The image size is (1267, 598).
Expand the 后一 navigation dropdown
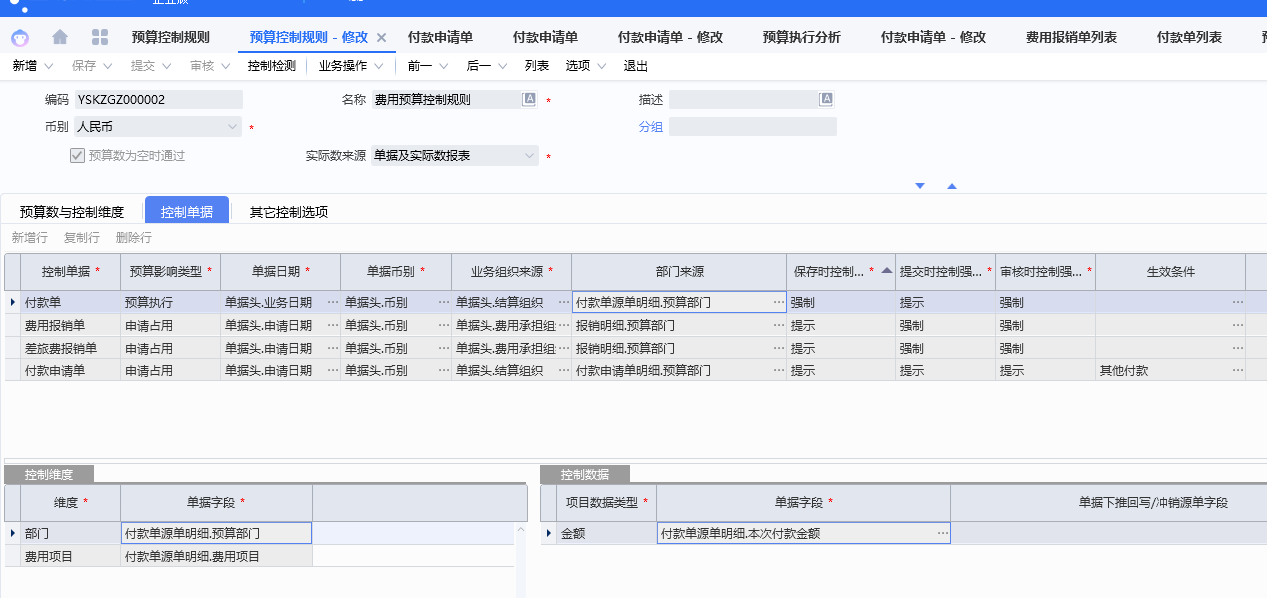click(x=501, y=66)
